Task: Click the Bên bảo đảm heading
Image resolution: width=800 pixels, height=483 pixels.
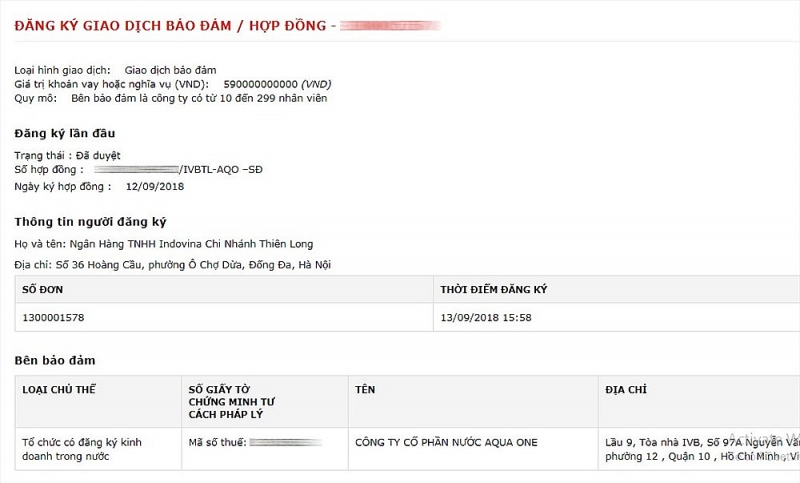Action: click(x=55, y=361)
